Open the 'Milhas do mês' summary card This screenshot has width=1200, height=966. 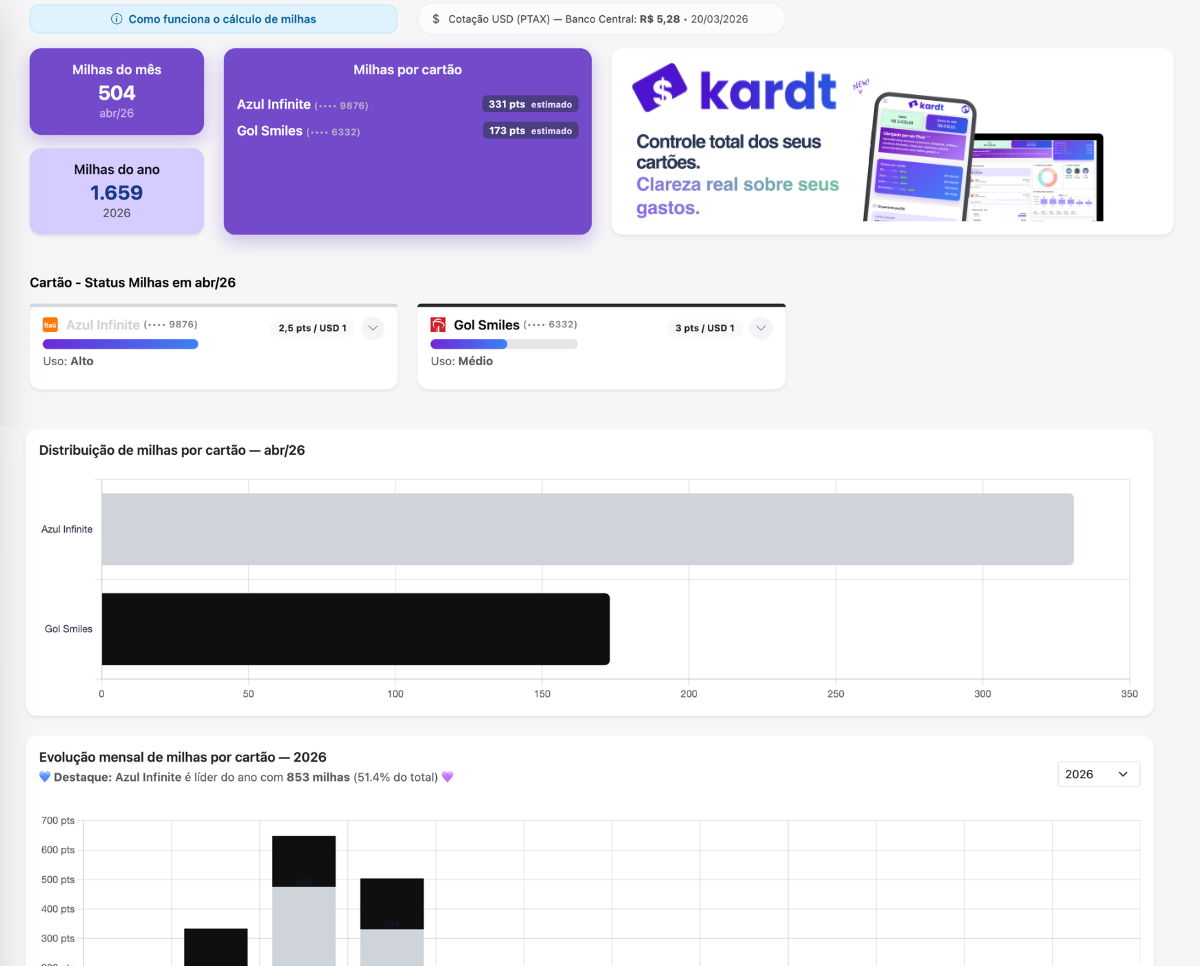point(117,92)
